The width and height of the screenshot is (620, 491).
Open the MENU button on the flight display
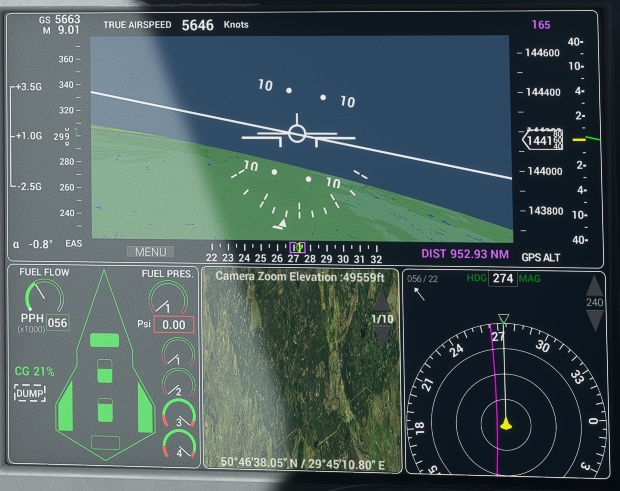pos(150,252)
